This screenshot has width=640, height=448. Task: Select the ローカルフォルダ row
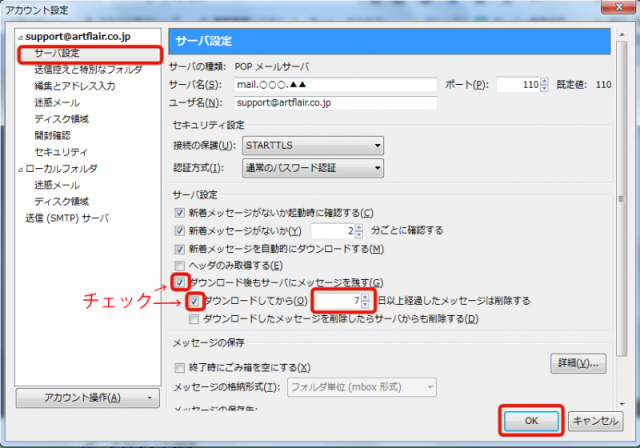(x=61, y=169)
